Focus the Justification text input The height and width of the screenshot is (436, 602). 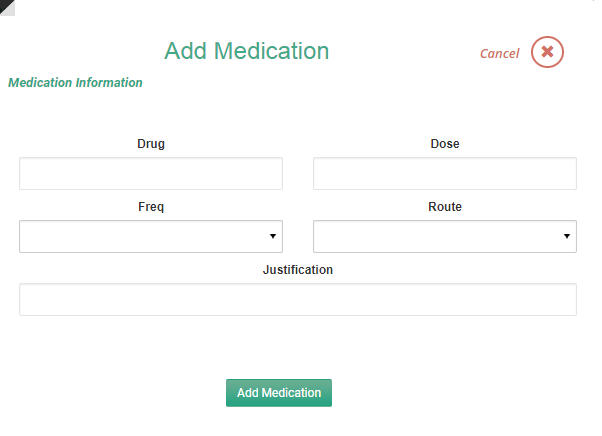[x=298, y=299]
